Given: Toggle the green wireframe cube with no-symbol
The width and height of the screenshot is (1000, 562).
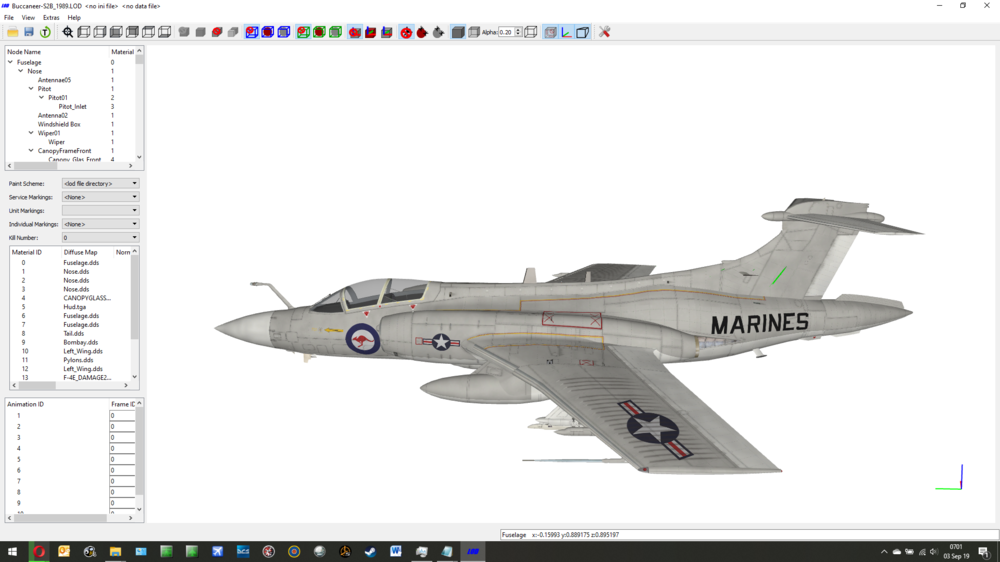Looking at the screenshot, I should tap(304, 32).
